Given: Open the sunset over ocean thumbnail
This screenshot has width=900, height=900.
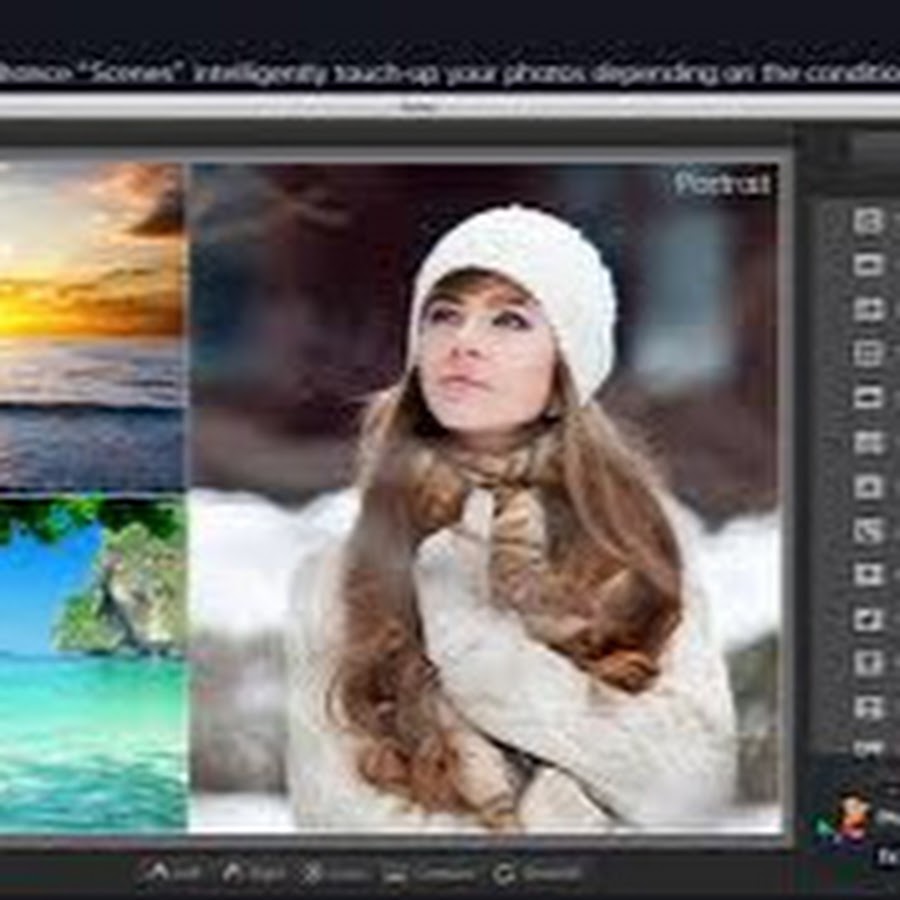Looking at the screenshot, I should point(92,325).
